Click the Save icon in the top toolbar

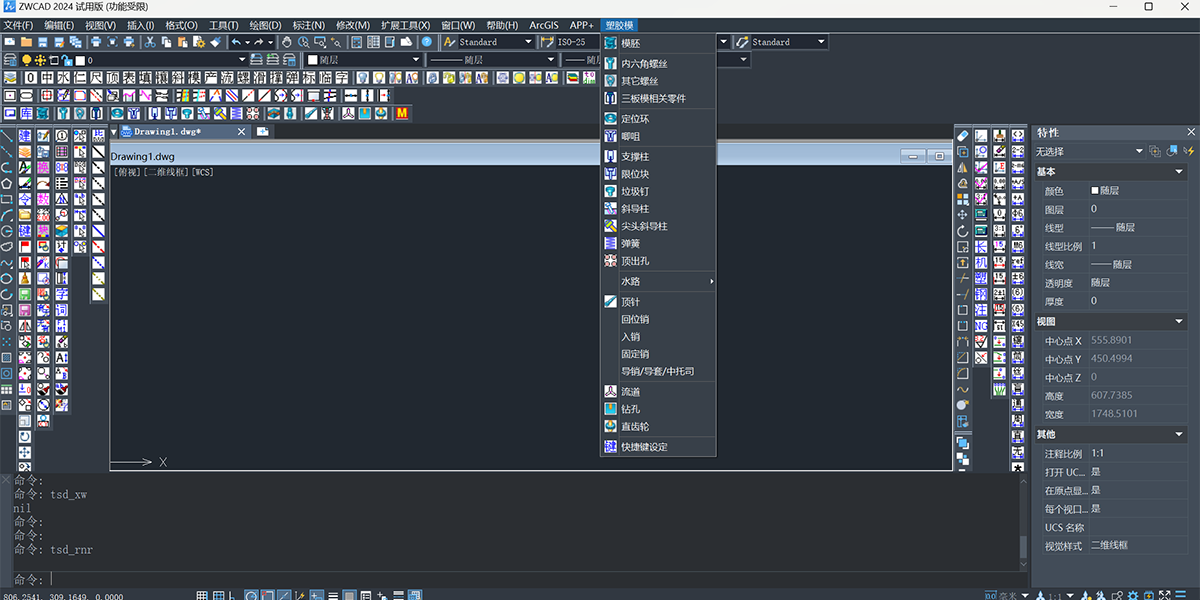click(x=43, y=42)
